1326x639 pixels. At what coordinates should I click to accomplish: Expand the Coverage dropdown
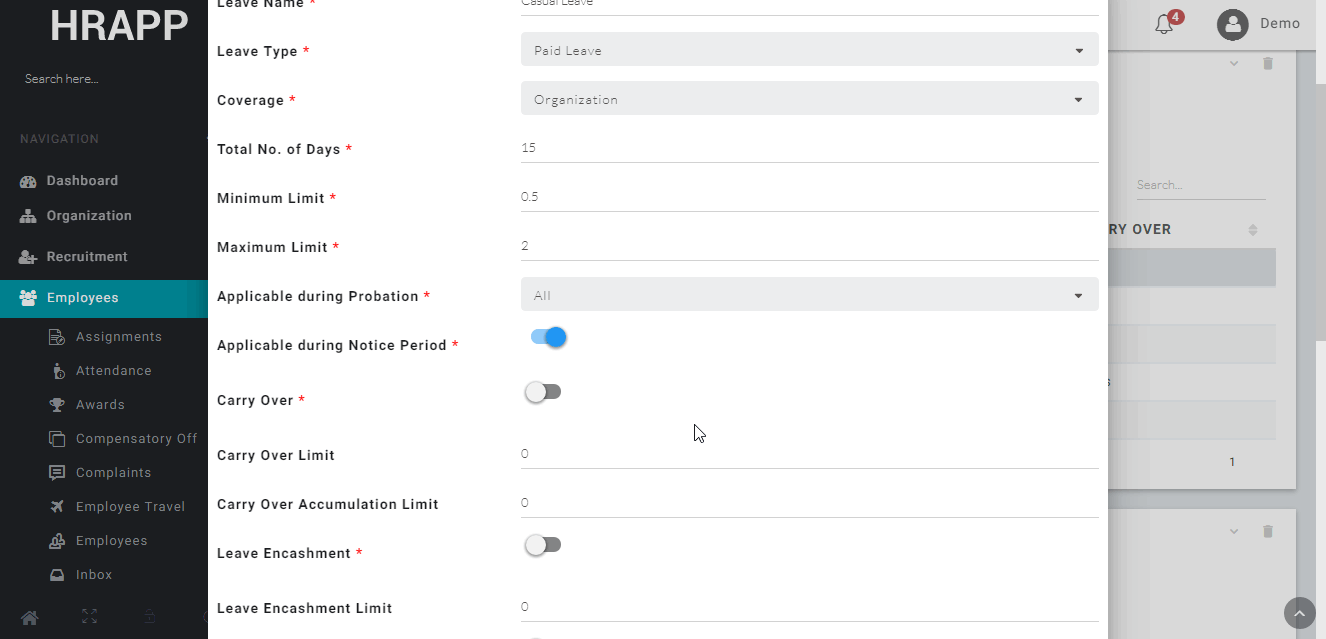(x=809, y=99)
